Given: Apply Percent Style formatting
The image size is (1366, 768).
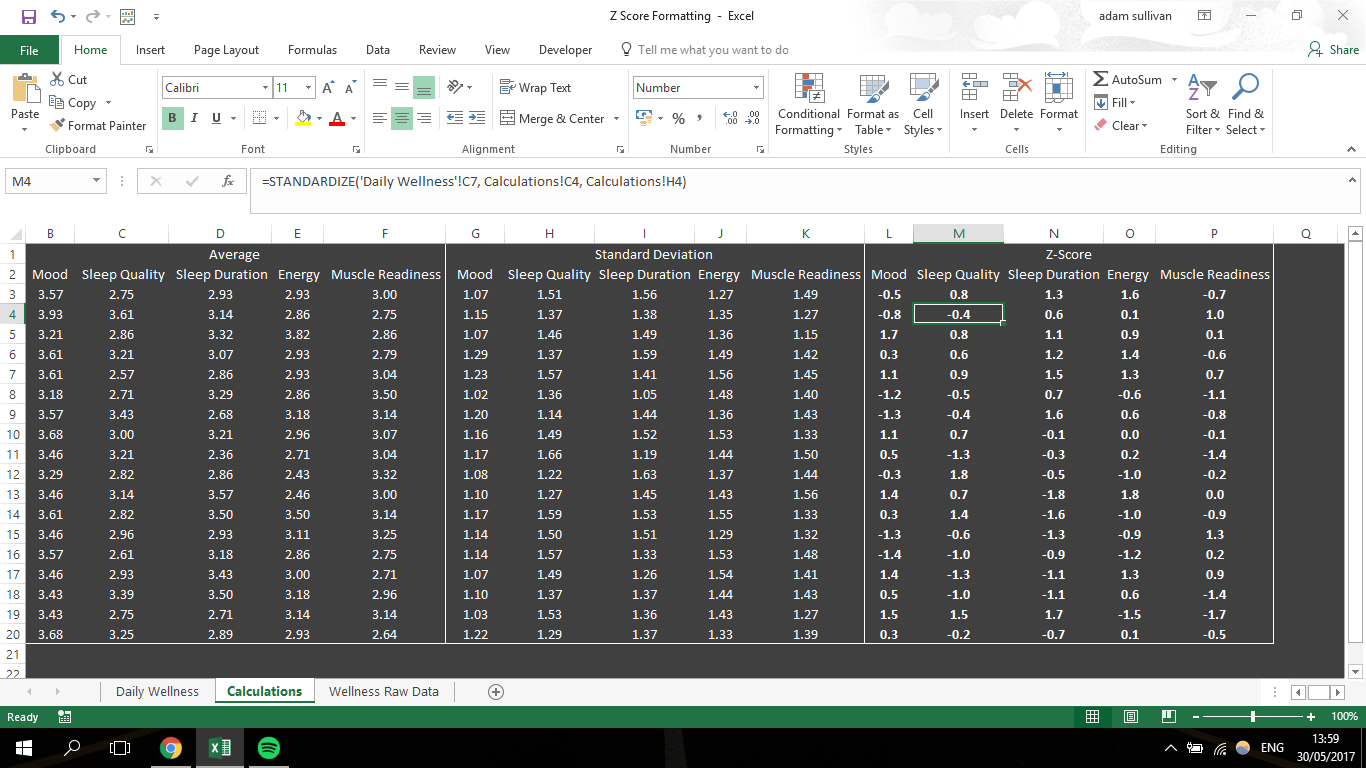Looking at the screenshot, I should (x=679, y=118).
